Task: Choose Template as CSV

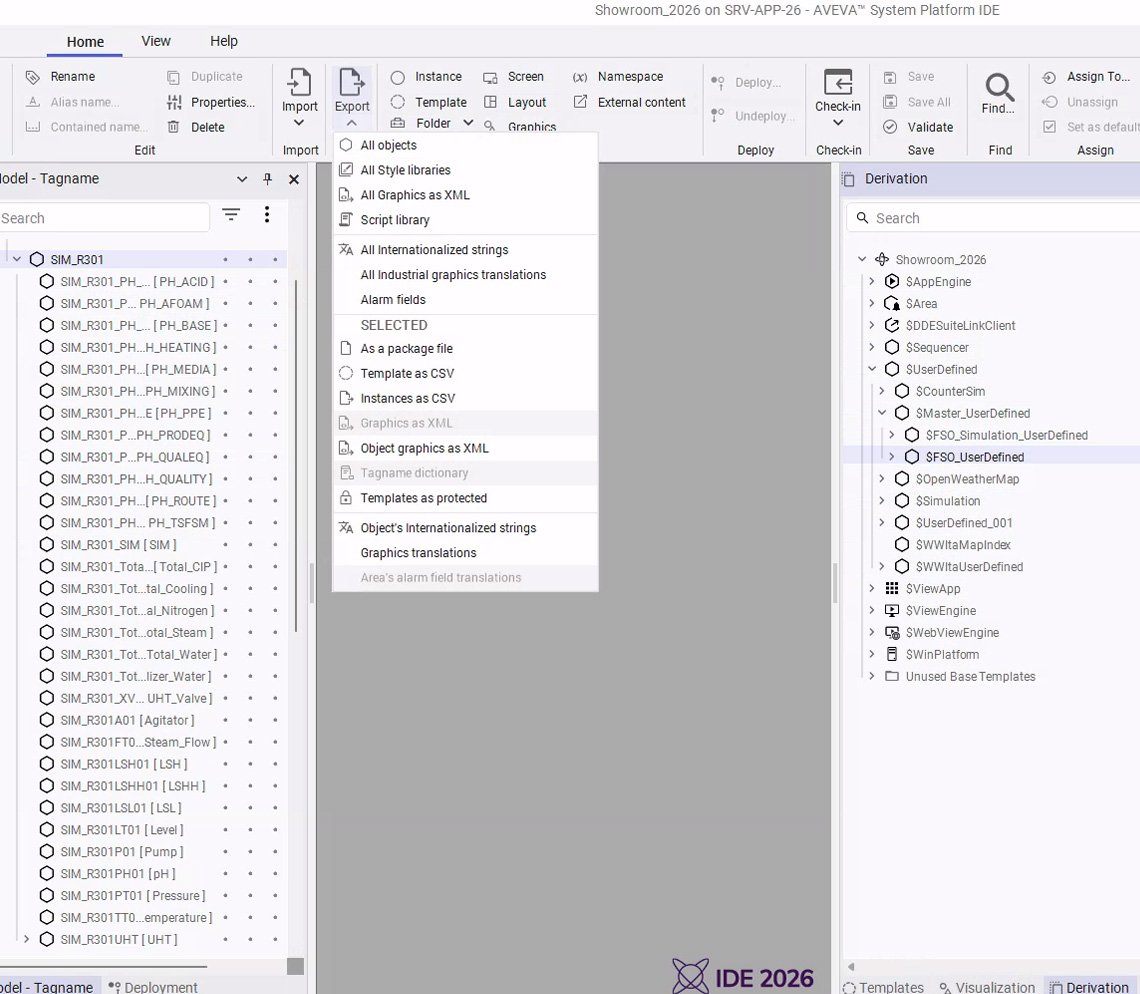Action: 465,374
